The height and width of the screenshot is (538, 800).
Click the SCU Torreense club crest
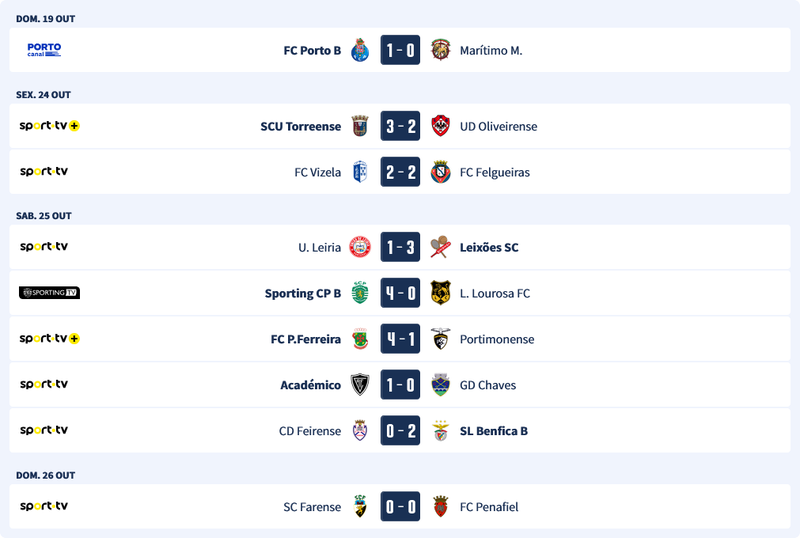[360, 127]
